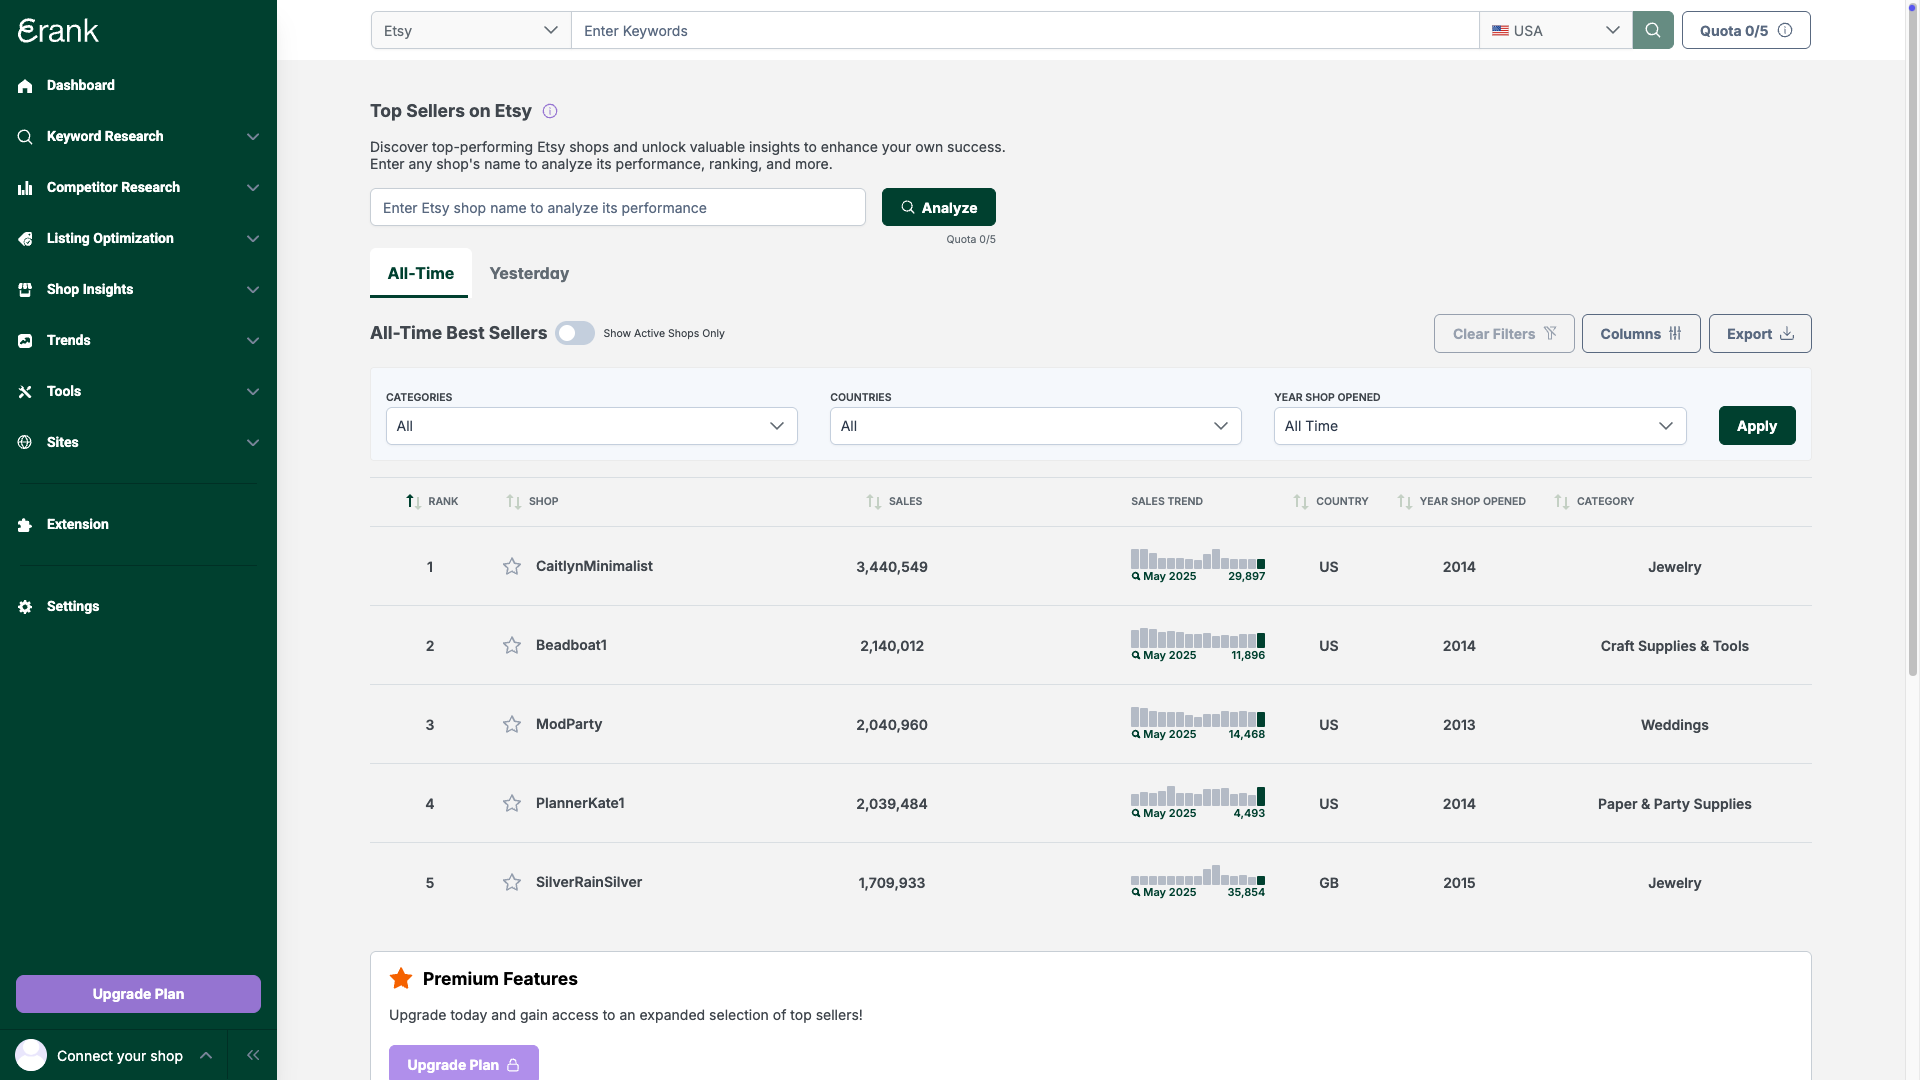Click the Apply filters button
1920x1080 pixels.
[x=1756, y=426]
